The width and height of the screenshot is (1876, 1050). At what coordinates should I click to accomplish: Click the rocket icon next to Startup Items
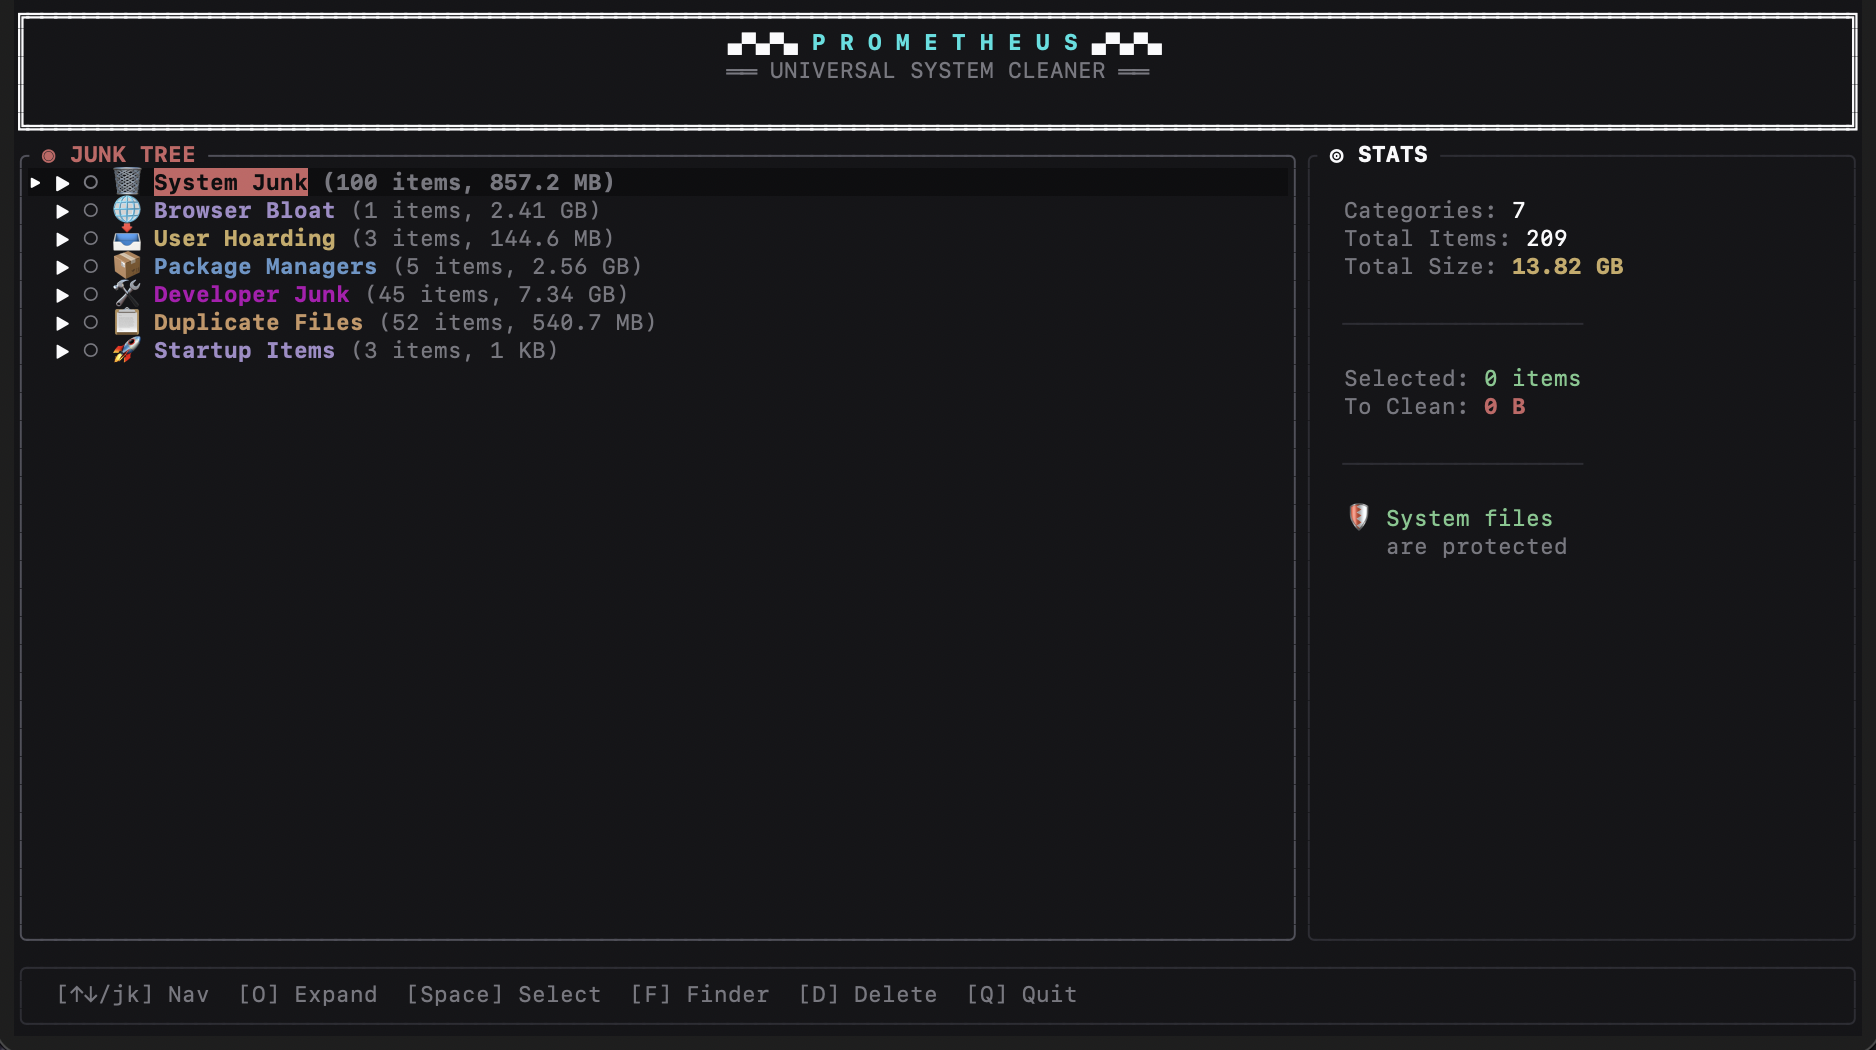point(126,350)
